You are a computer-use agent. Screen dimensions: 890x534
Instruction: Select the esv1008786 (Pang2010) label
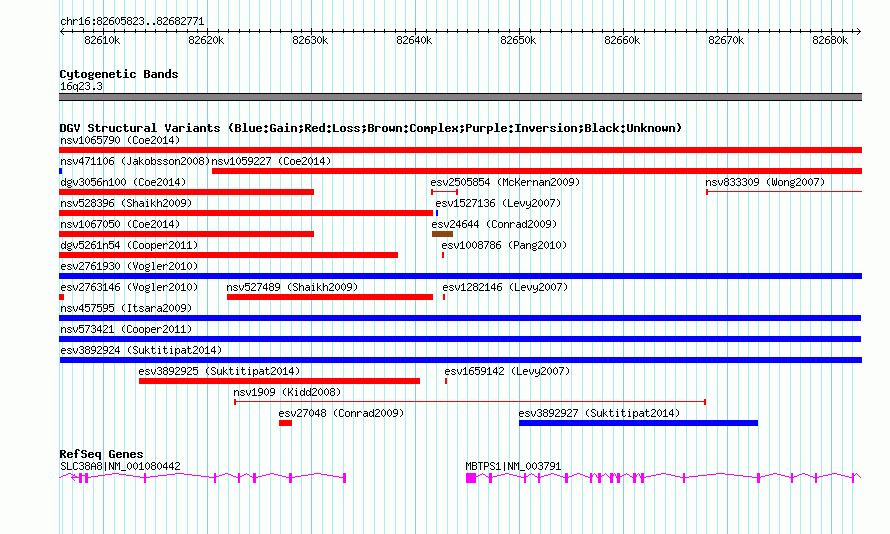coord(504,245)
